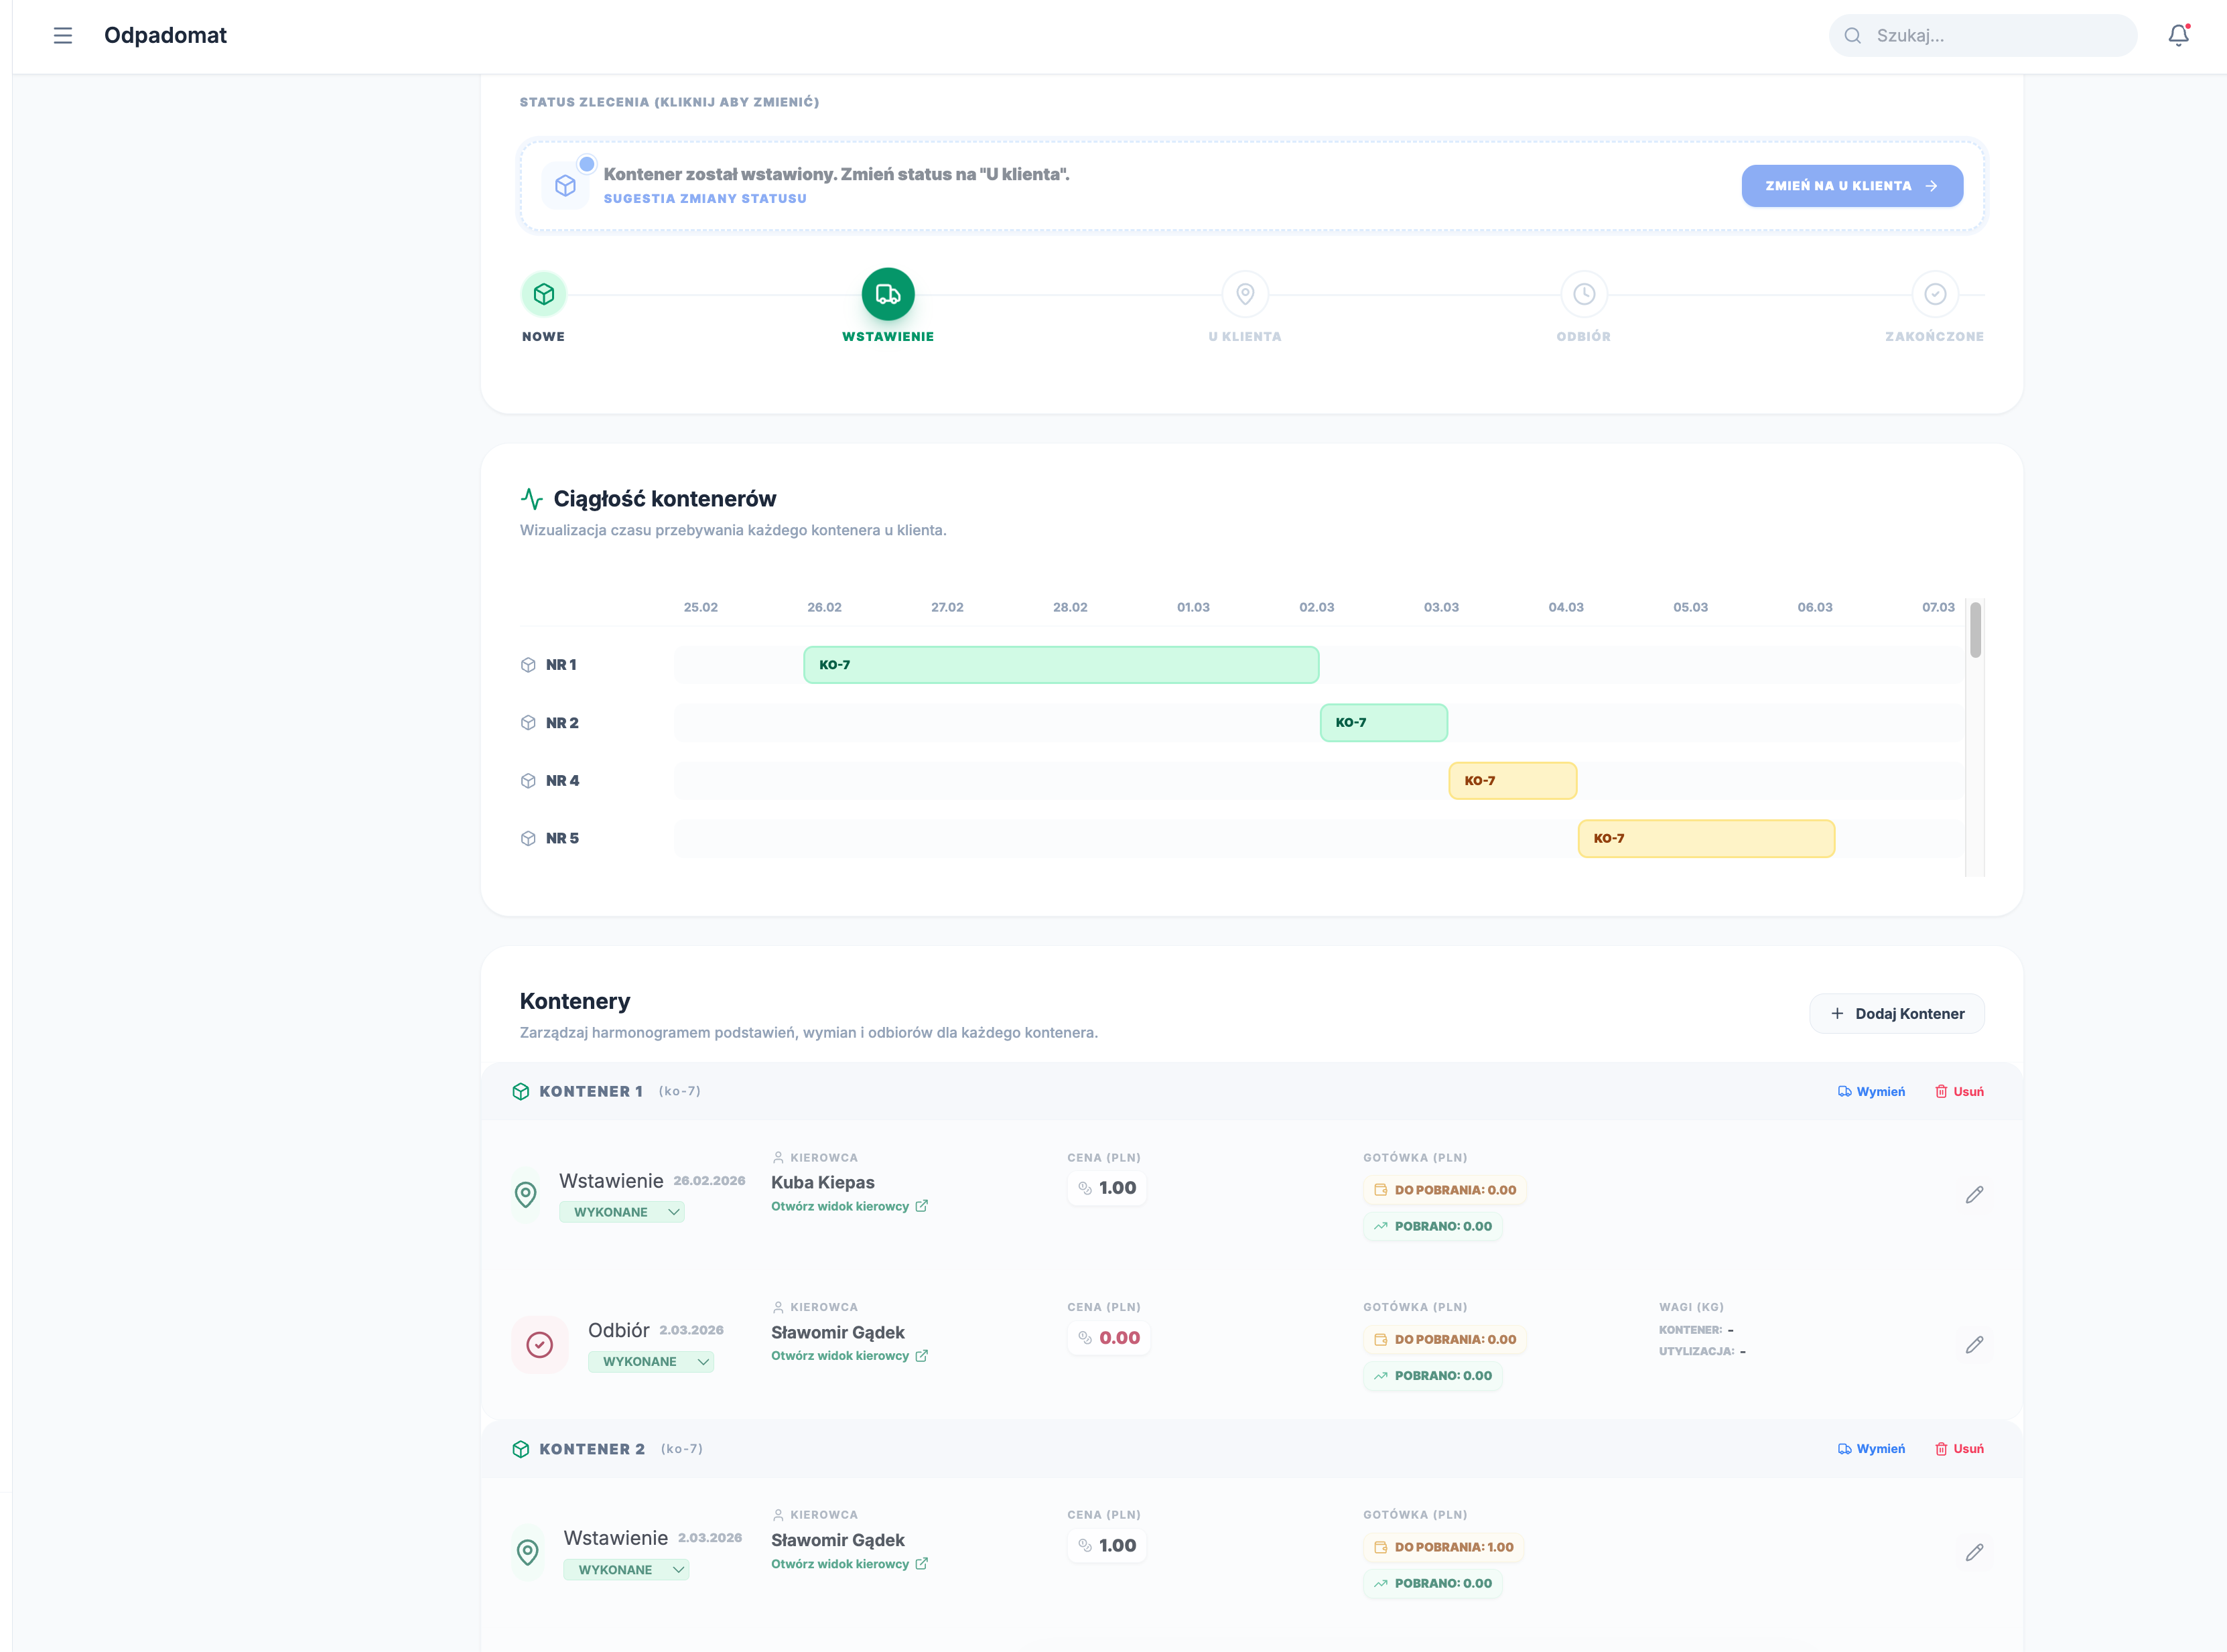This screenshot has height=1652, width=2227.
Task: Open status dropdown for Wstawienie 26.02.2026
Action: click(x=622, y=1212)
